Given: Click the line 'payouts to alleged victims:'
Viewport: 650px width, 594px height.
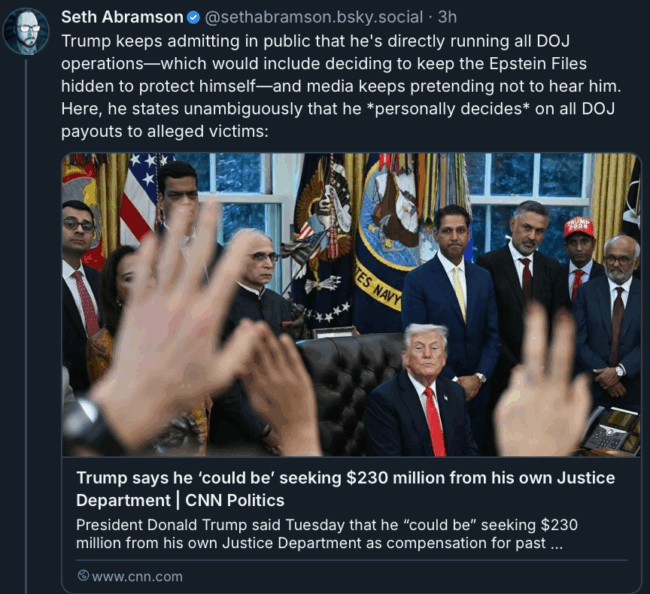Looking at the screenshot, I should 165,131.
